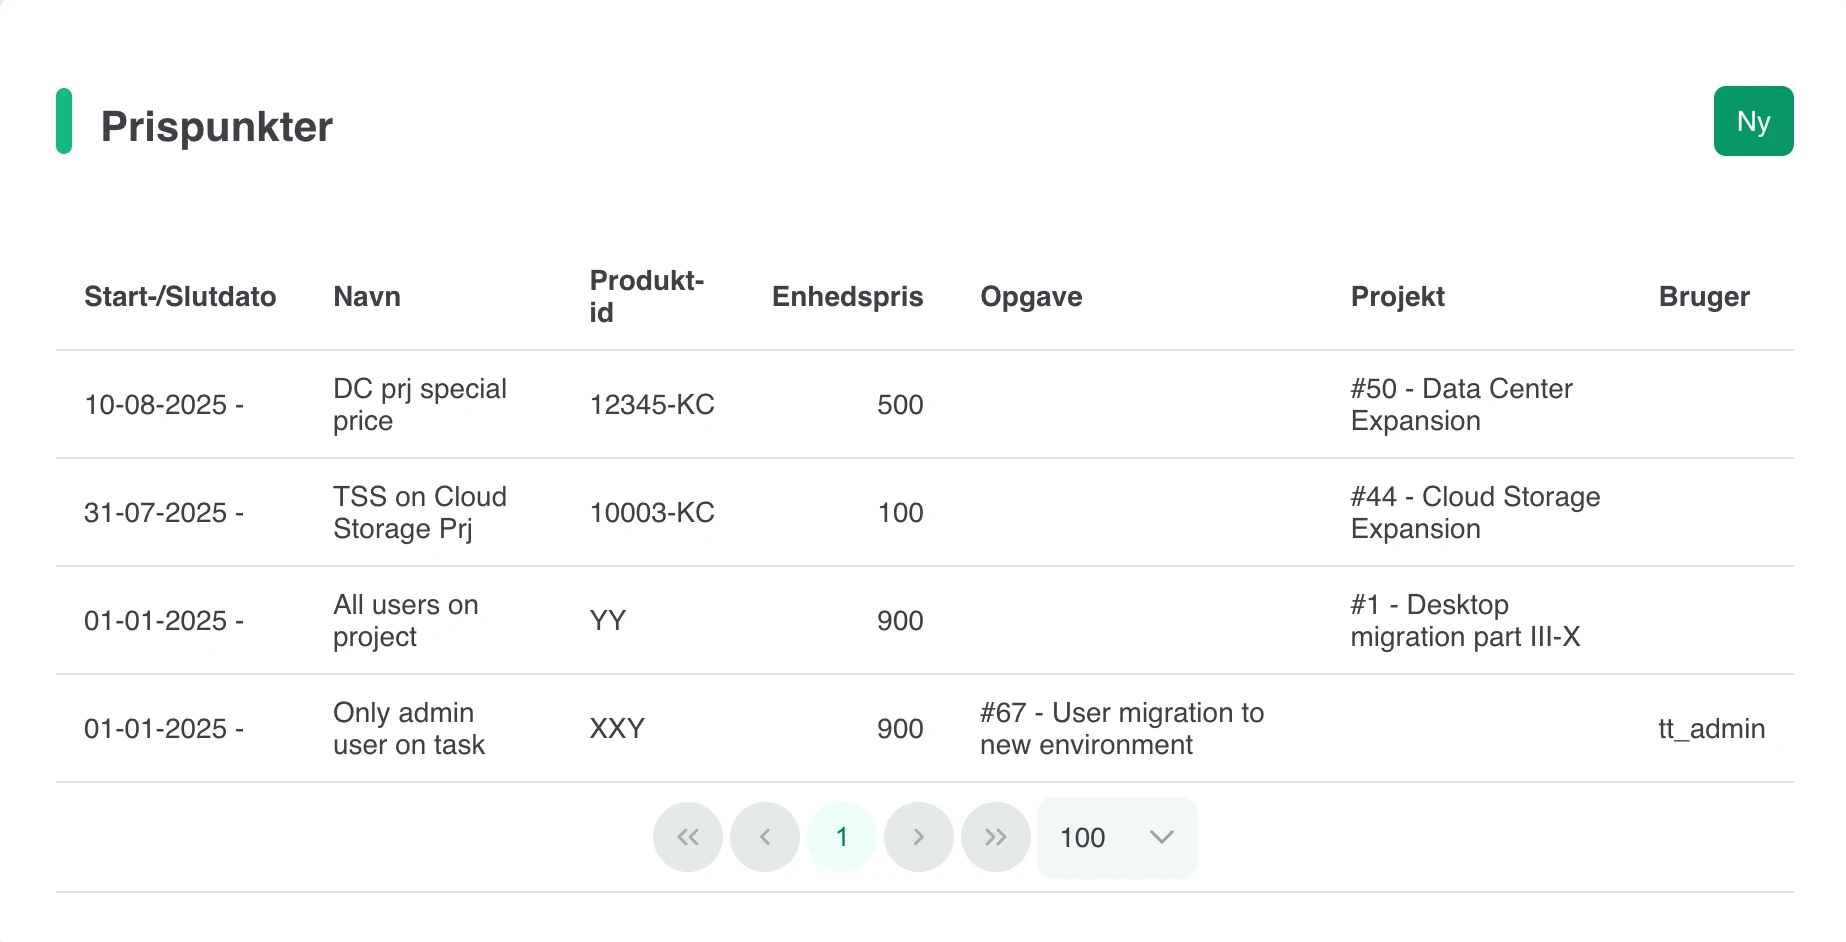Open the rows per page dropdown showing 100

click(1117, 837)
